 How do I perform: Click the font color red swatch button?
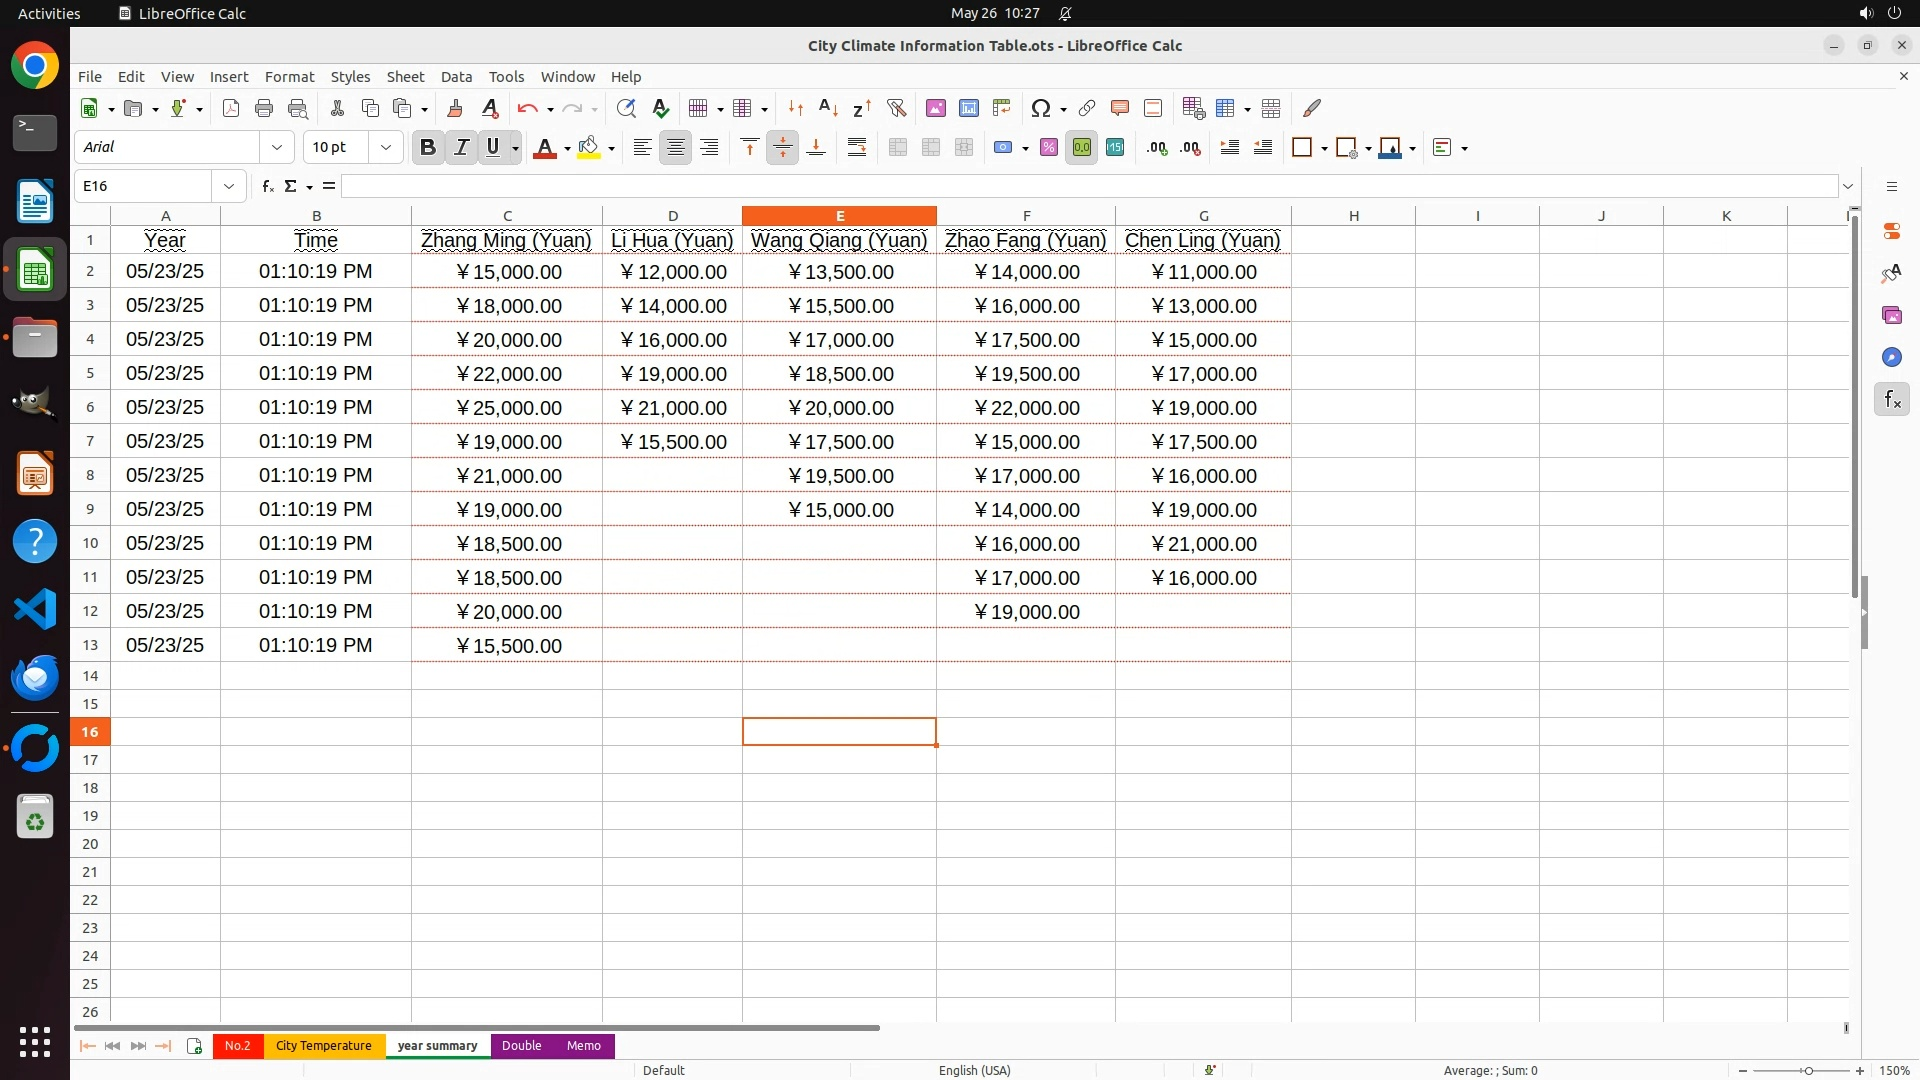click(544, 147)
